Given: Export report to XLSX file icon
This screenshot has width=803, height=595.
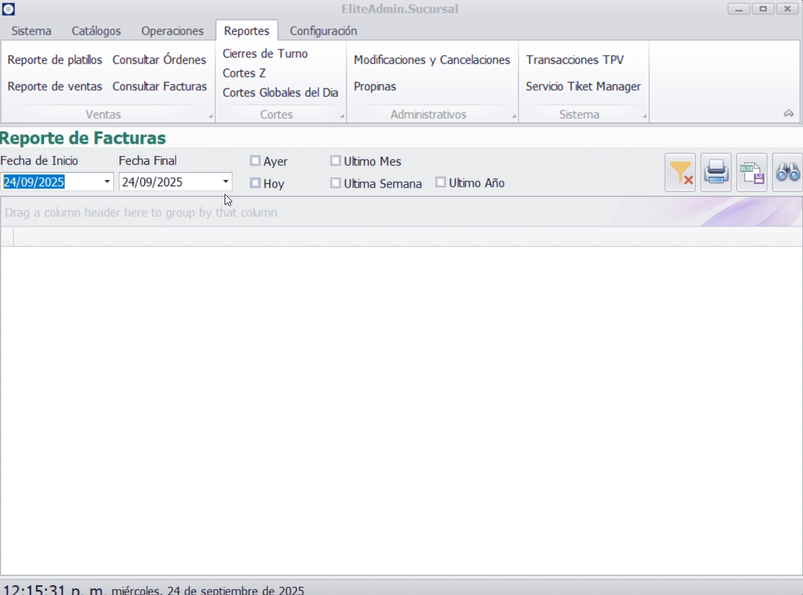Looking at the screenshot, I should click(752, 172).
